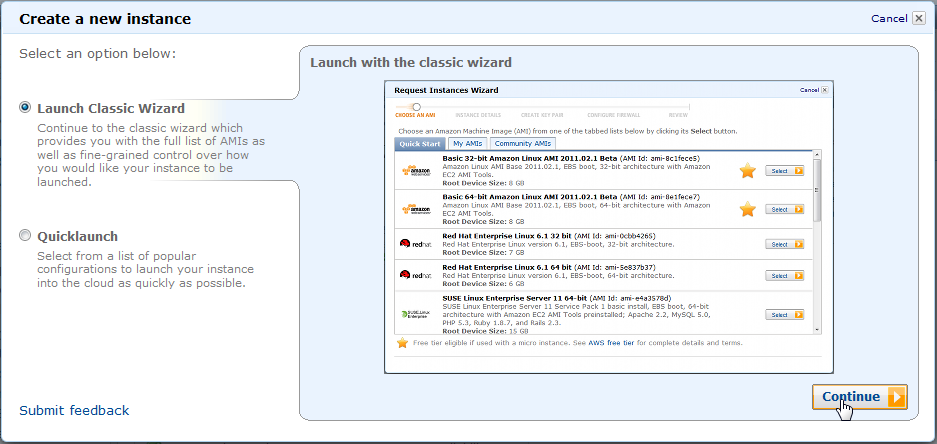The height and width of the screenshot is (444, 937).
Task: Click the Cancel link in dialog header
Action: click(x=889, y=19)
